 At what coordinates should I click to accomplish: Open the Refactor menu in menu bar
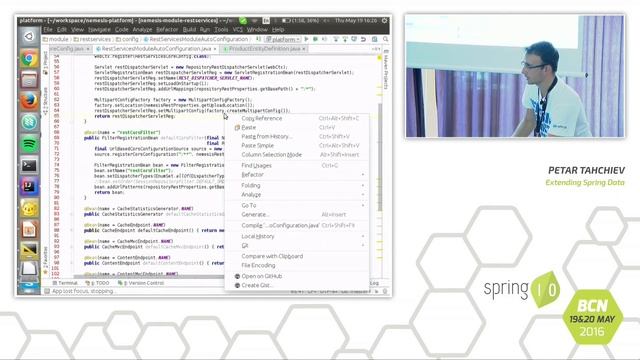167,29
